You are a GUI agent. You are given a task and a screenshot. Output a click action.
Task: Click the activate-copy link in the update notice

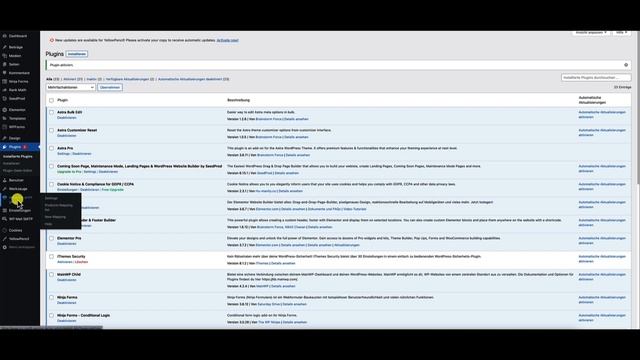pos(227,40)
